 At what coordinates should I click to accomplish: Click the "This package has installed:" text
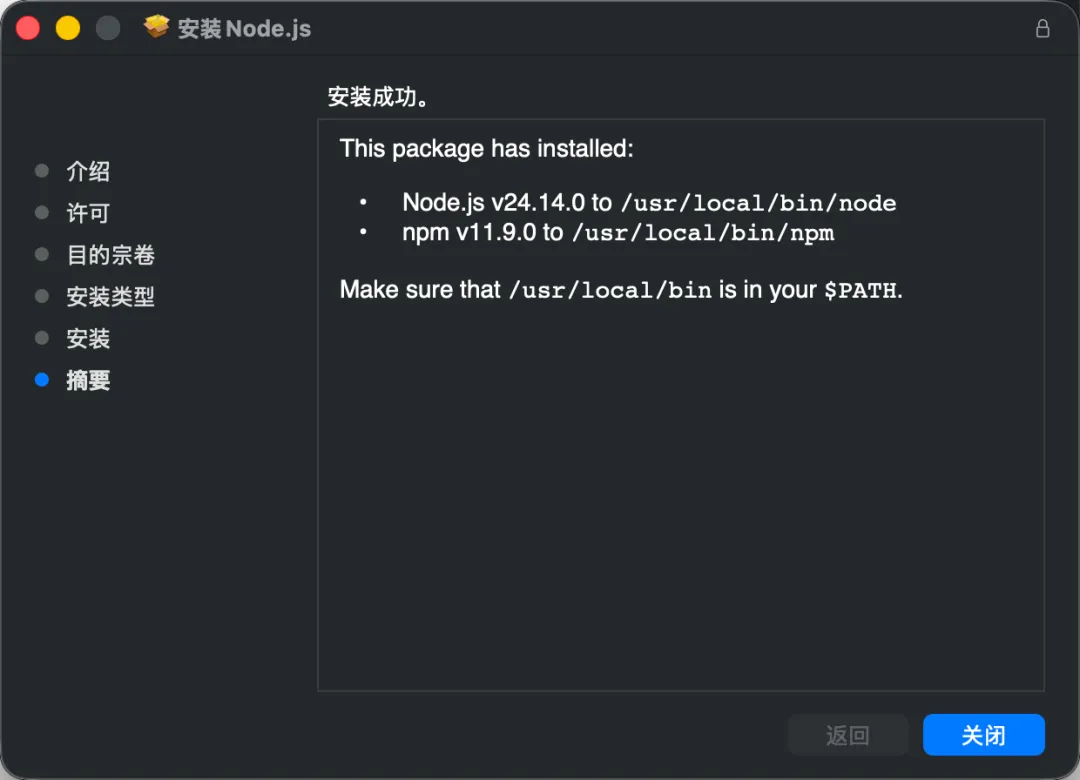coord(487,149)
